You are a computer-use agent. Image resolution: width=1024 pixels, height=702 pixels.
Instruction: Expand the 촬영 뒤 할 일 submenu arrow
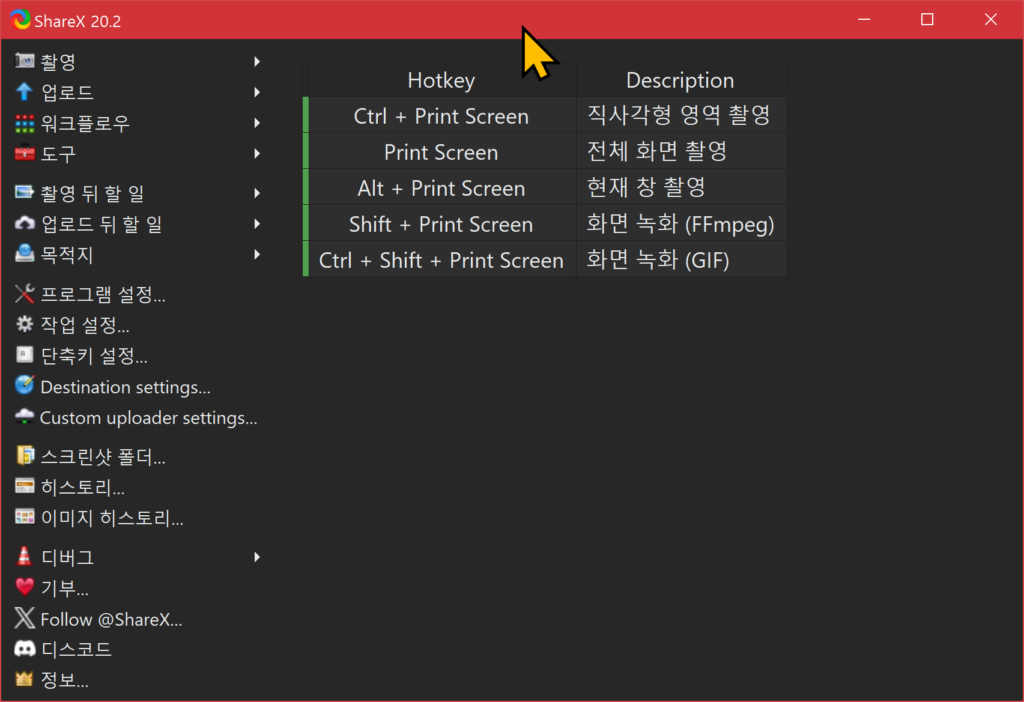point(257,193)
